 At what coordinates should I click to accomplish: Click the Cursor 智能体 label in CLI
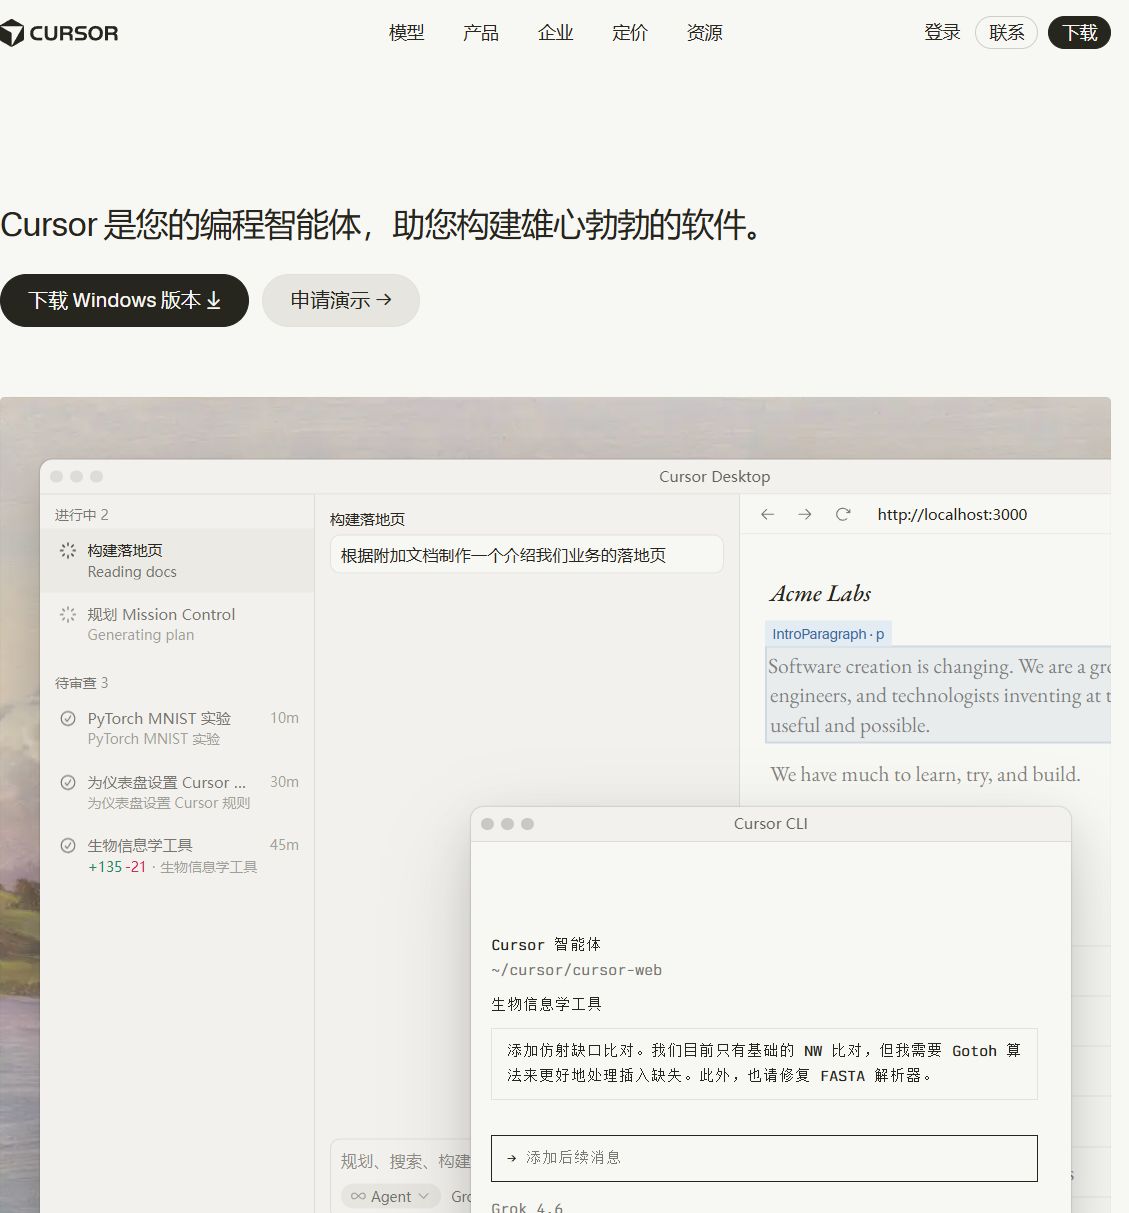tap(546, 945)
